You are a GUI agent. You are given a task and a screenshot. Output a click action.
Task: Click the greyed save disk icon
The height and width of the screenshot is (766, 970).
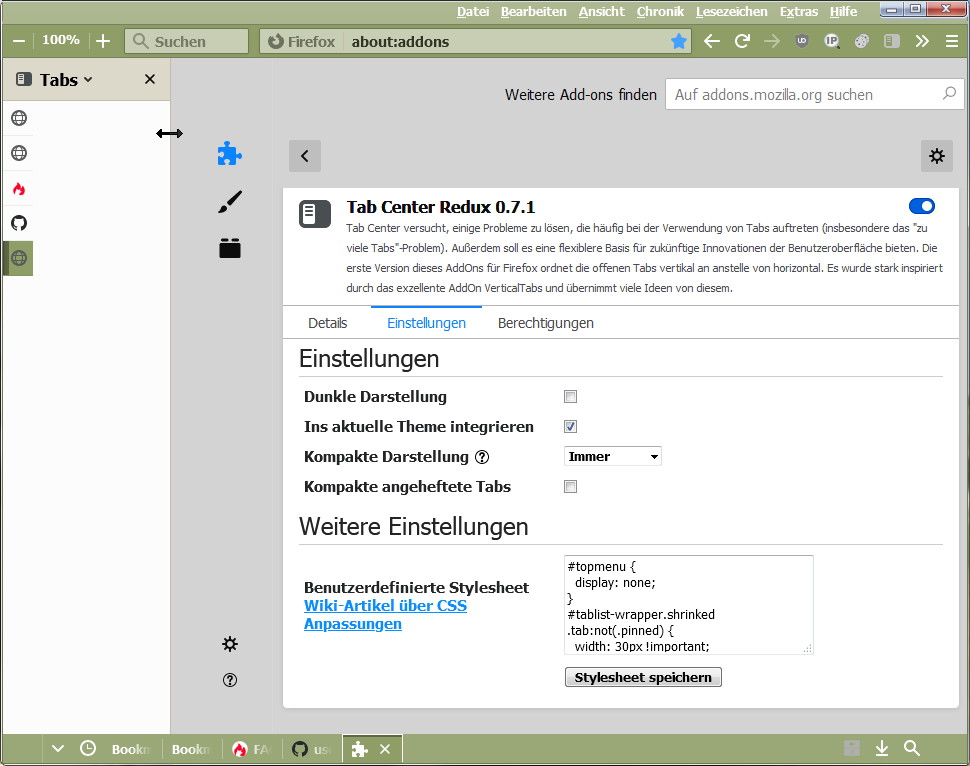click(852, 749)
